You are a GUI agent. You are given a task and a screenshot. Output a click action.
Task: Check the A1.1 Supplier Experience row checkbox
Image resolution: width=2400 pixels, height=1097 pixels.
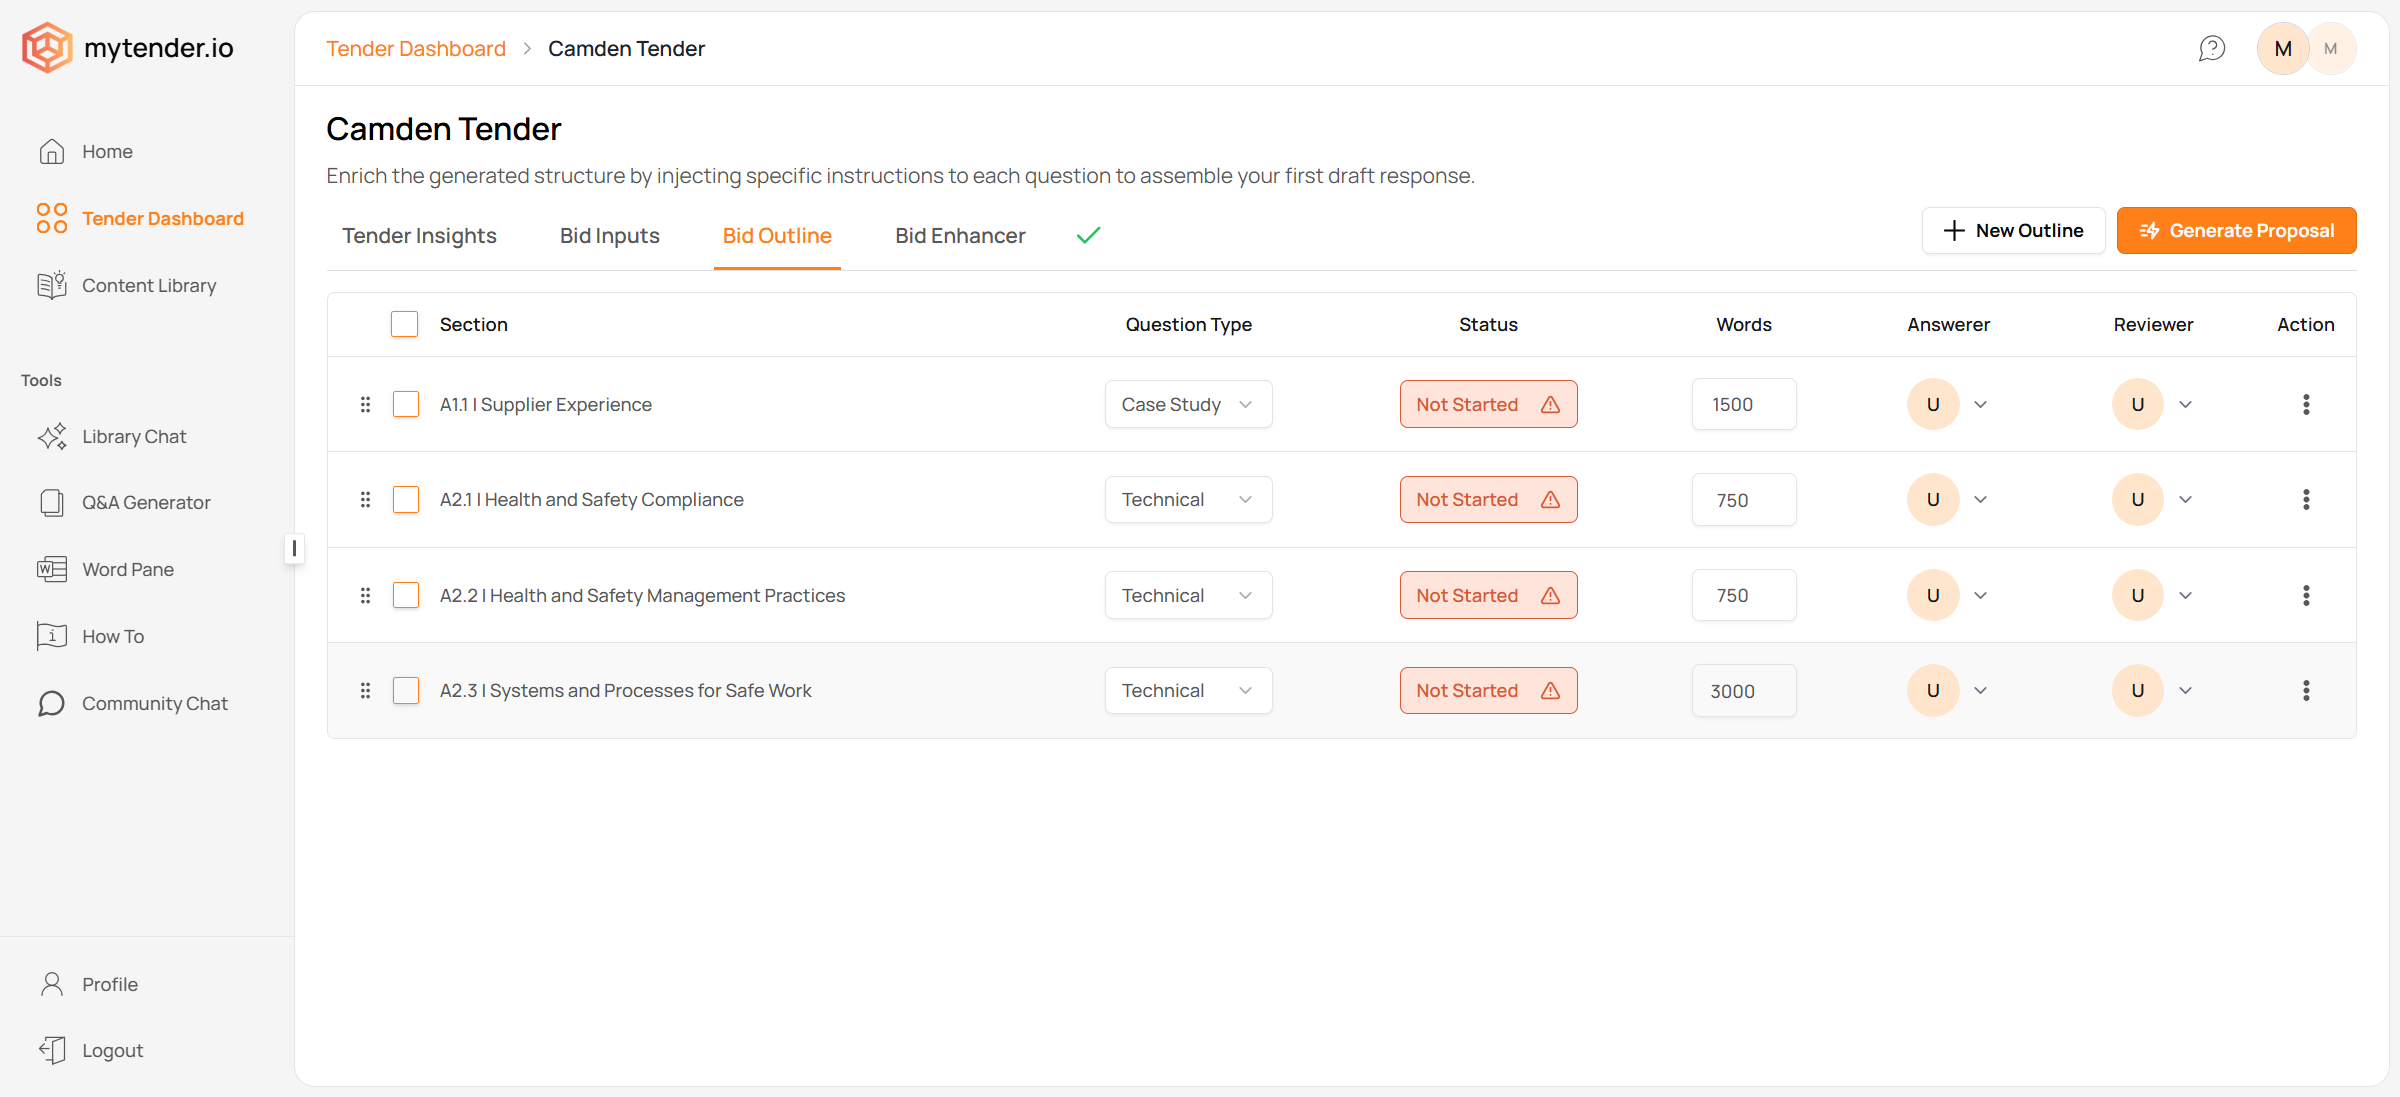point(406,404)
